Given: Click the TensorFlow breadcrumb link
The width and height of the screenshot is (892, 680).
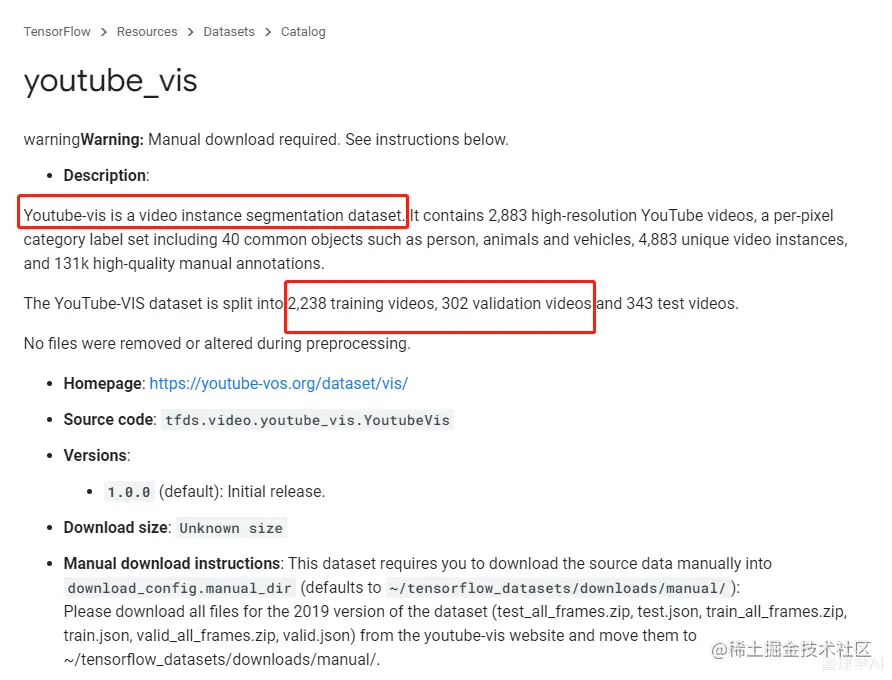Looking at the screenshot, I should [57, 32].
